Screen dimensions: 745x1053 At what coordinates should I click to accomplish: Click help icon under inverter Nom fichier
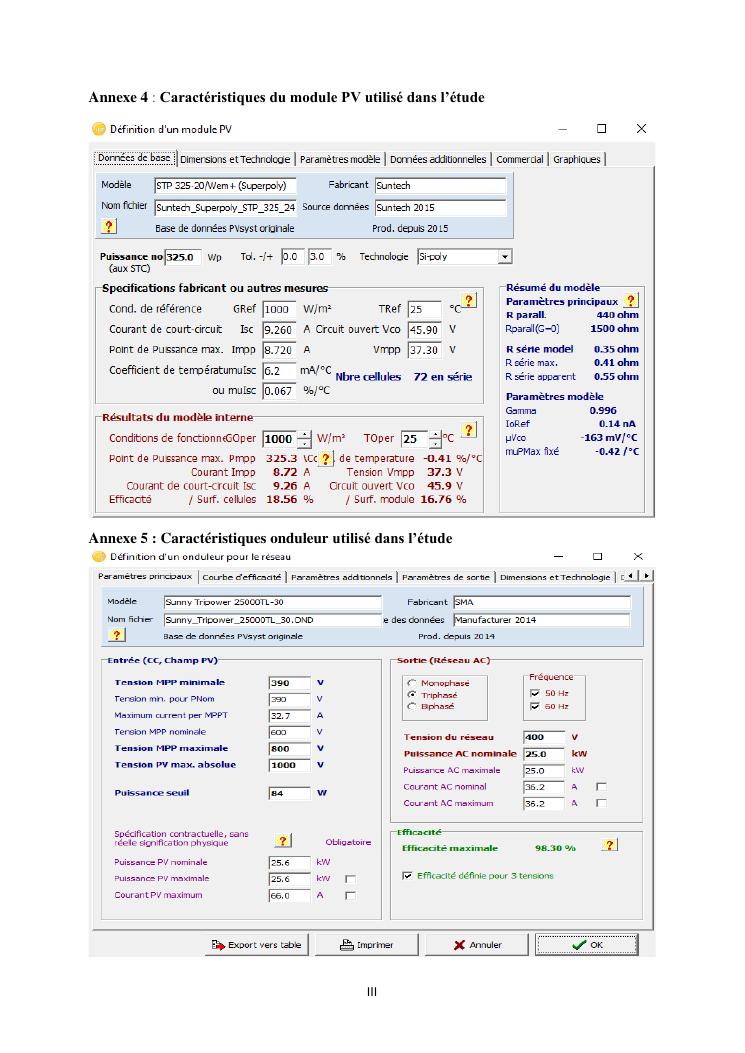click(x=116, y=635)
